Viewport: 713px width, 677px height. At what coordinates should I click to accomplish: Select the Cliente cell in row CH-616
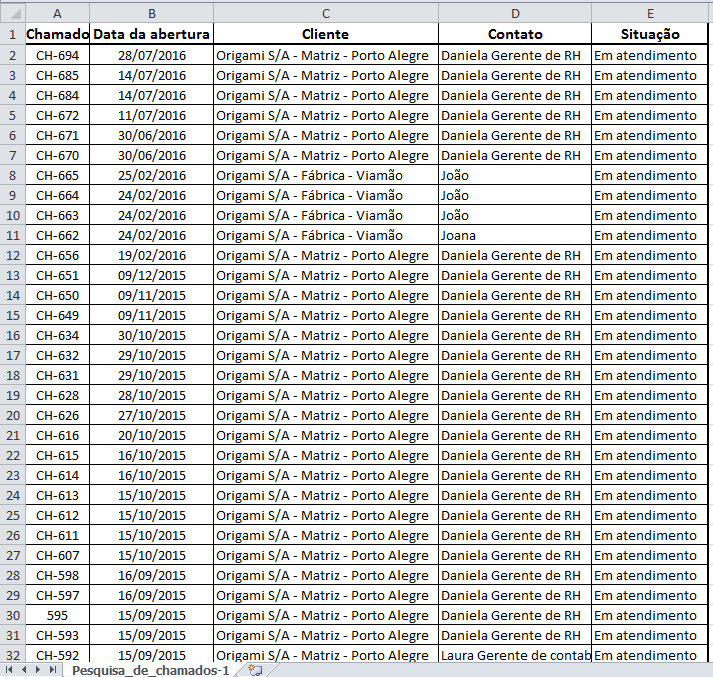coord(326,436)
